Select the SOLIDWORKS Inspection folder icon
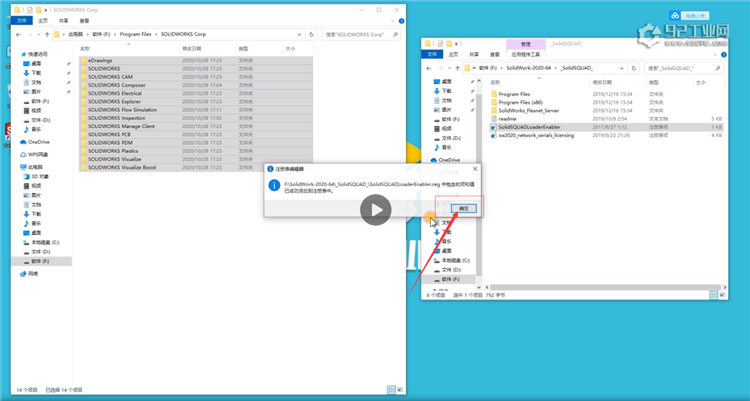Image resolution: width=750 pixels, height=401 pixels. [83, 118]
